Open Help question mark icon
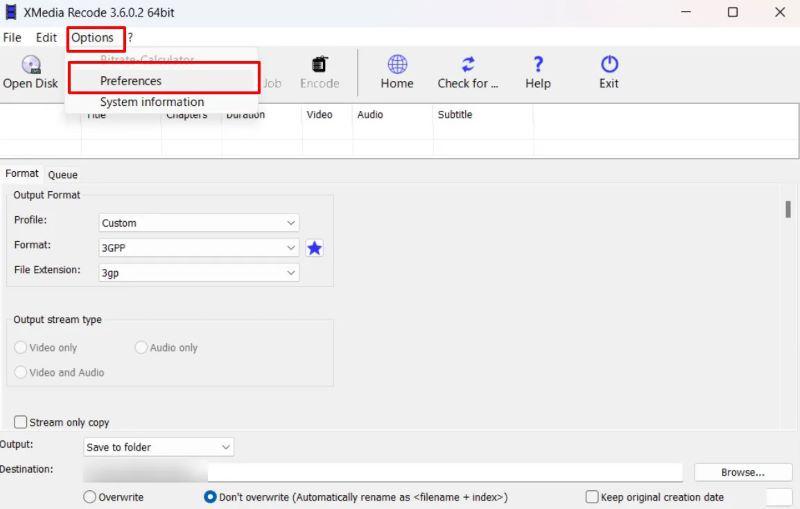 [538, 65]
